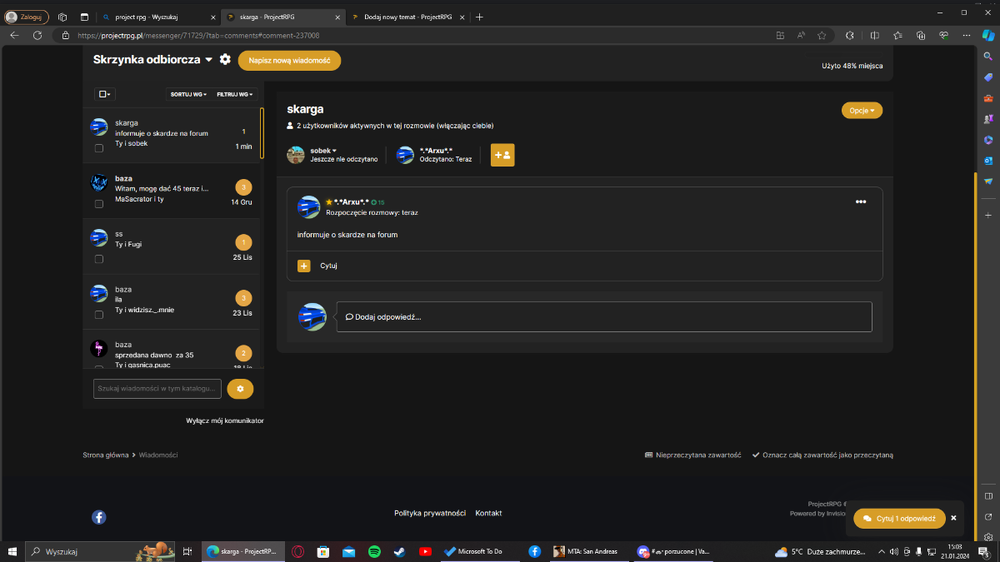Open the Polityka prywatności footer link
The width and height of the screenshot is (1000, 562).
pos(430,513)
